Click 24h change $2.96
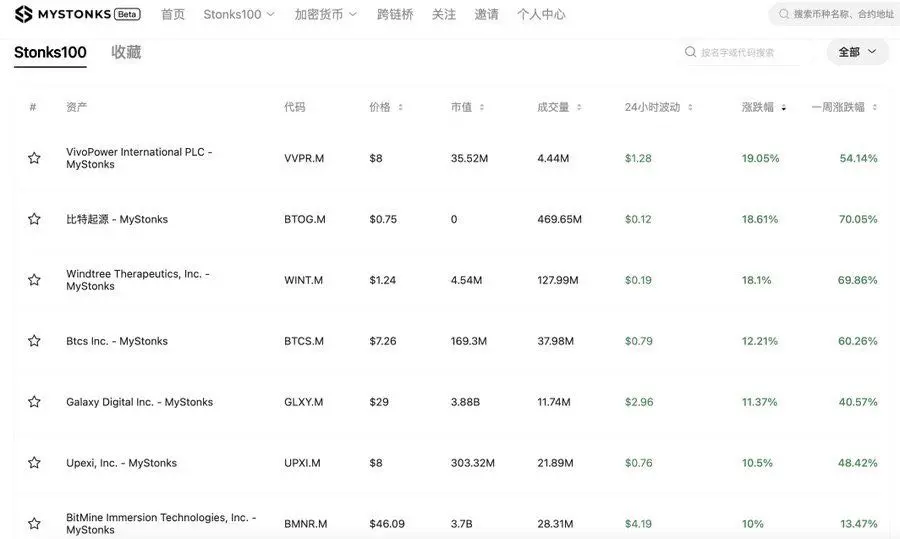The image size is (900, 539). [x=639, y=402]
